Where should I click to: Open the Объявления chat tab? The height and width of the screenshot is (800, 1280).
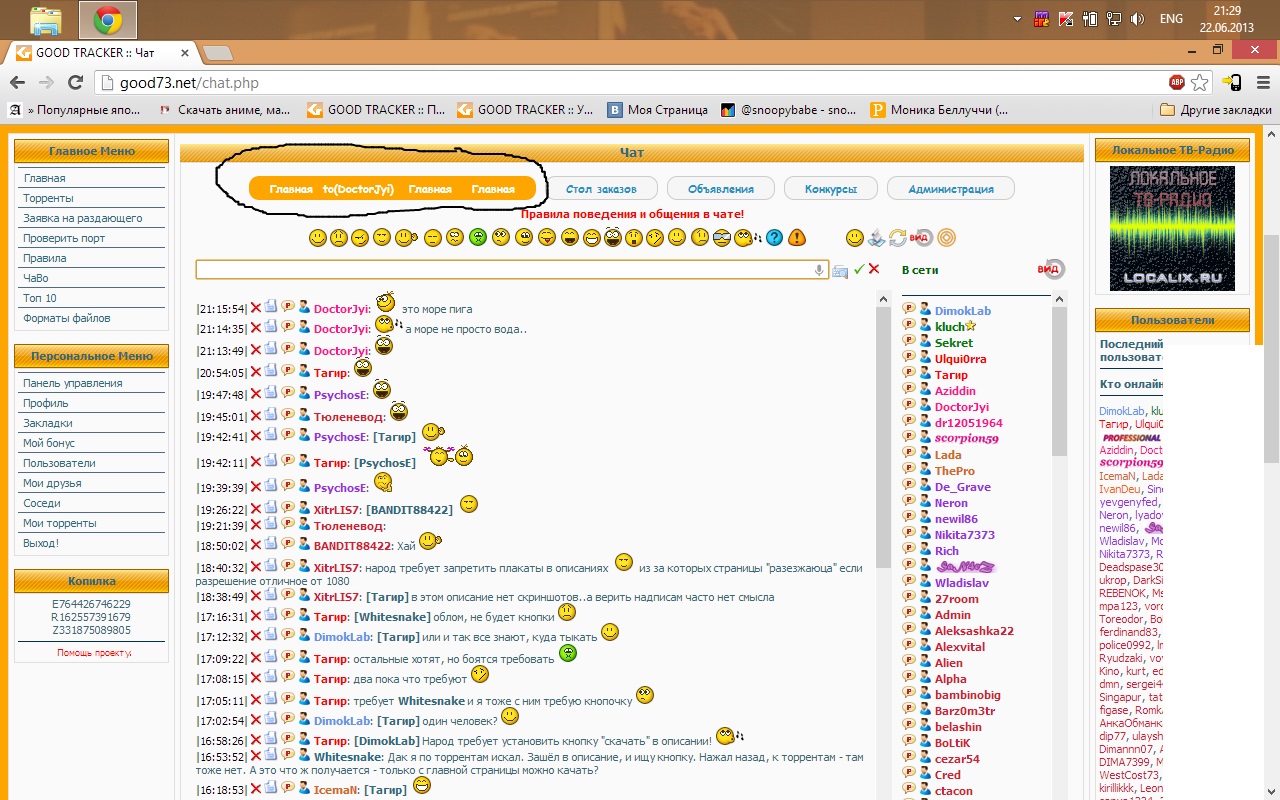[x=721, y=188]
